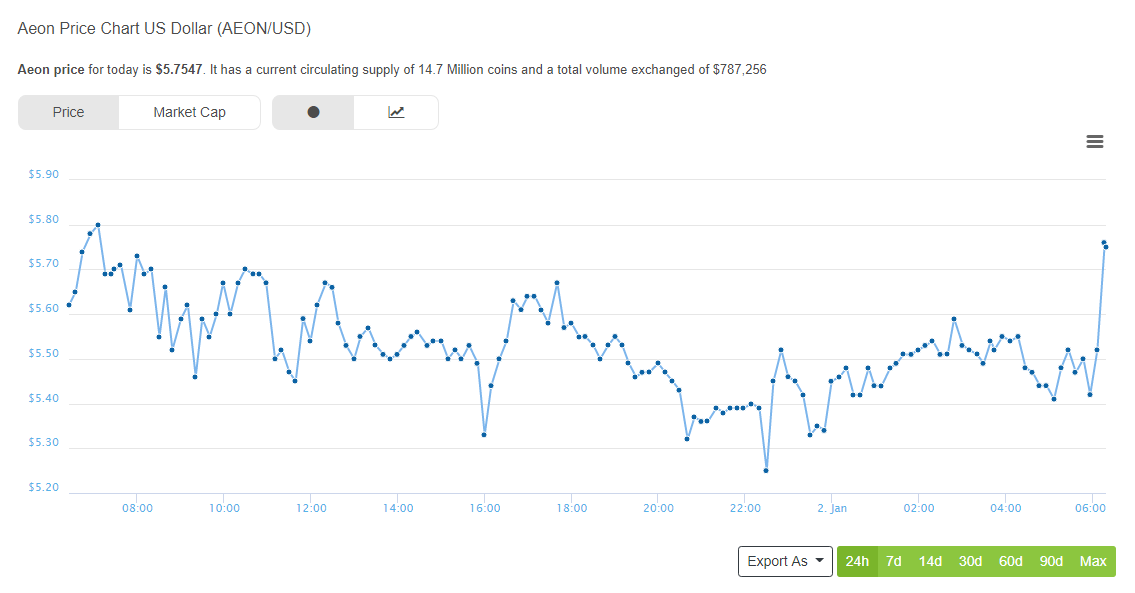
Task: Choose the 7d time range
Action: click(x=894, y=561)
